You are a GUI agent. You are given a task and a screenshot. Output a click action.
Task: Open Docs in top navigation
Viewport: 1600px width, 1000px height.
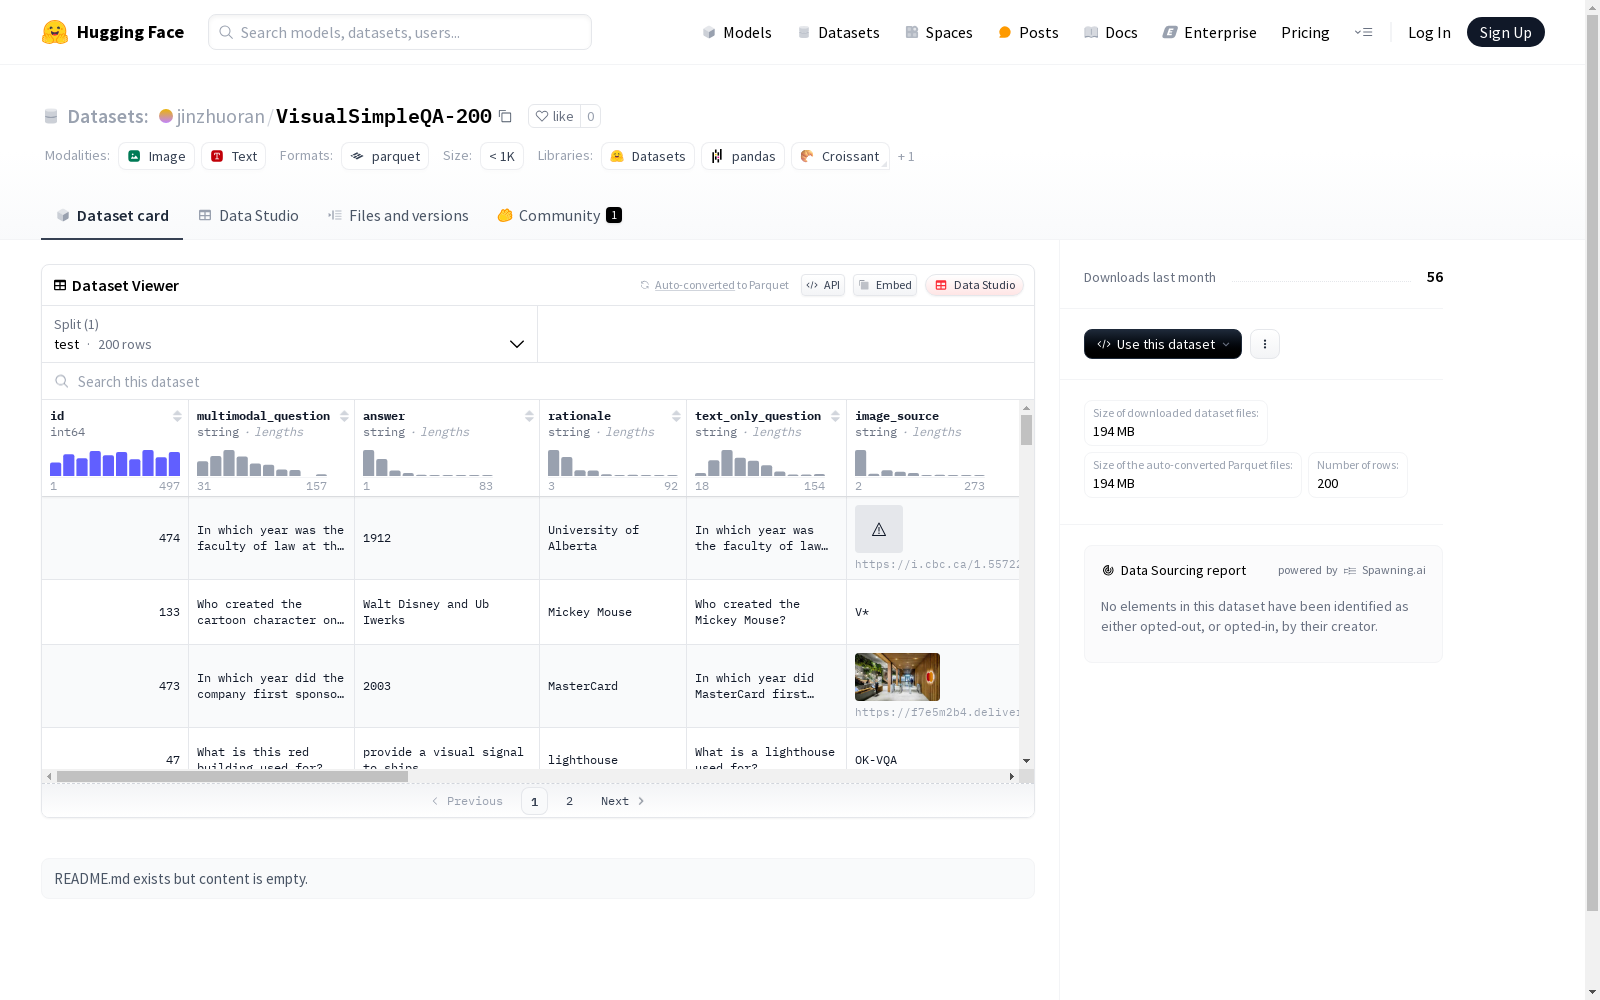click(1111, 32)
